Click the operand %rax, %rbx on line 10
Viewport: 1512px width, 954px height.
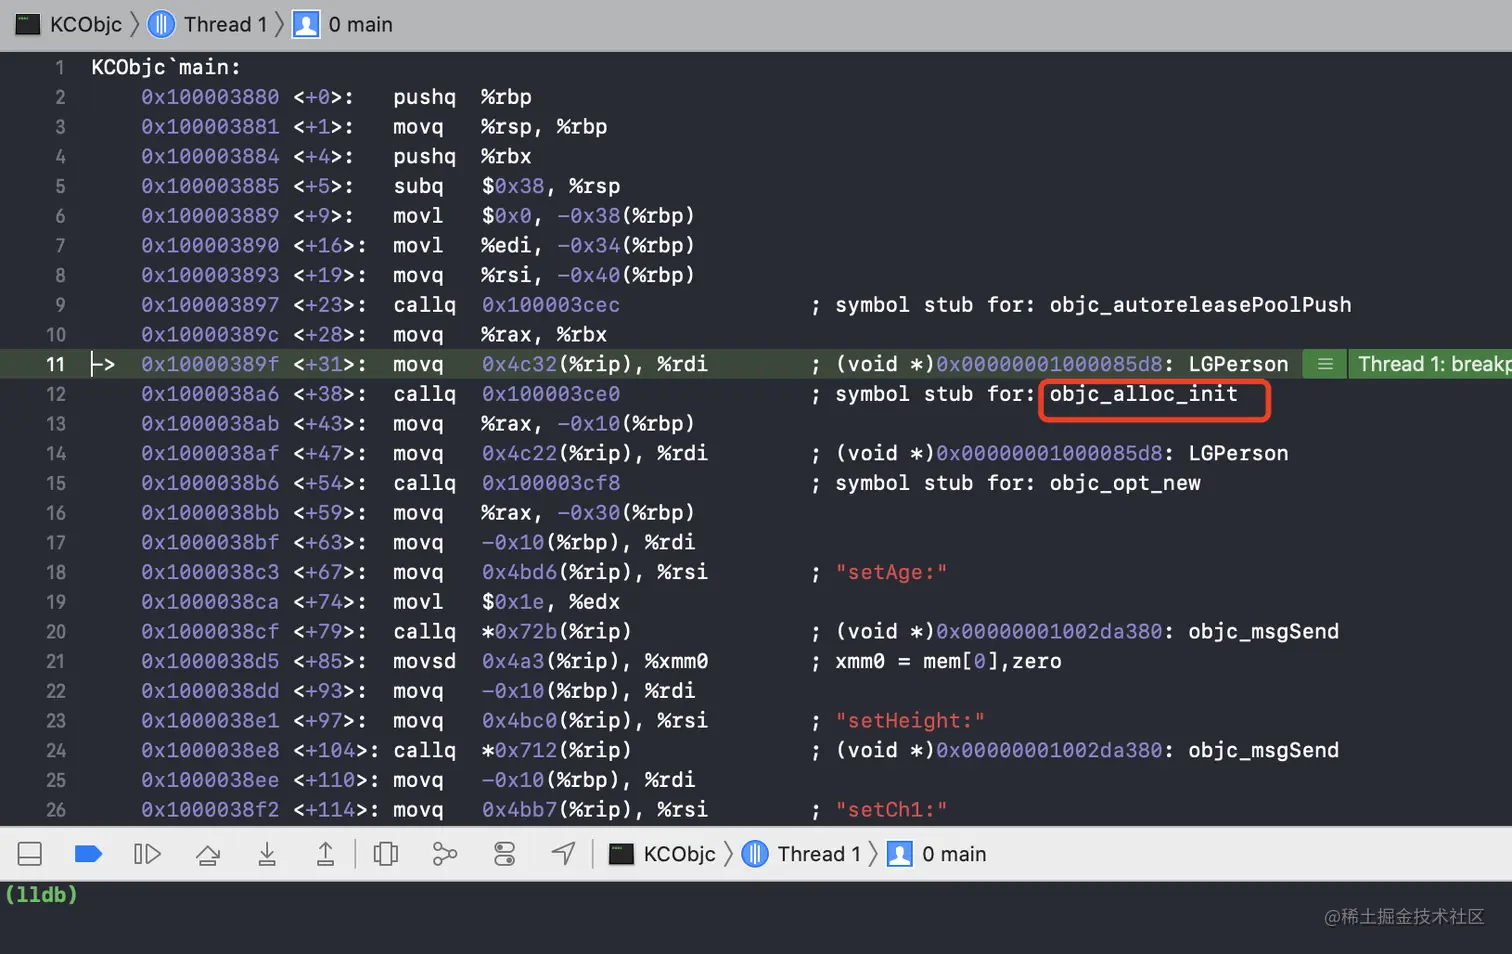(544, 334)
